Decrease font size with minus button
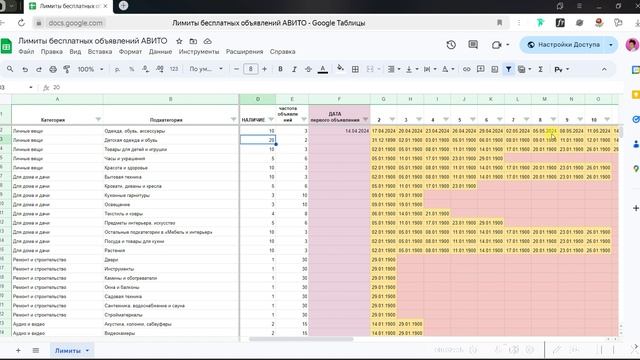Image resolution: width=640 pixels, height=360 pixels. click(236, 69)
